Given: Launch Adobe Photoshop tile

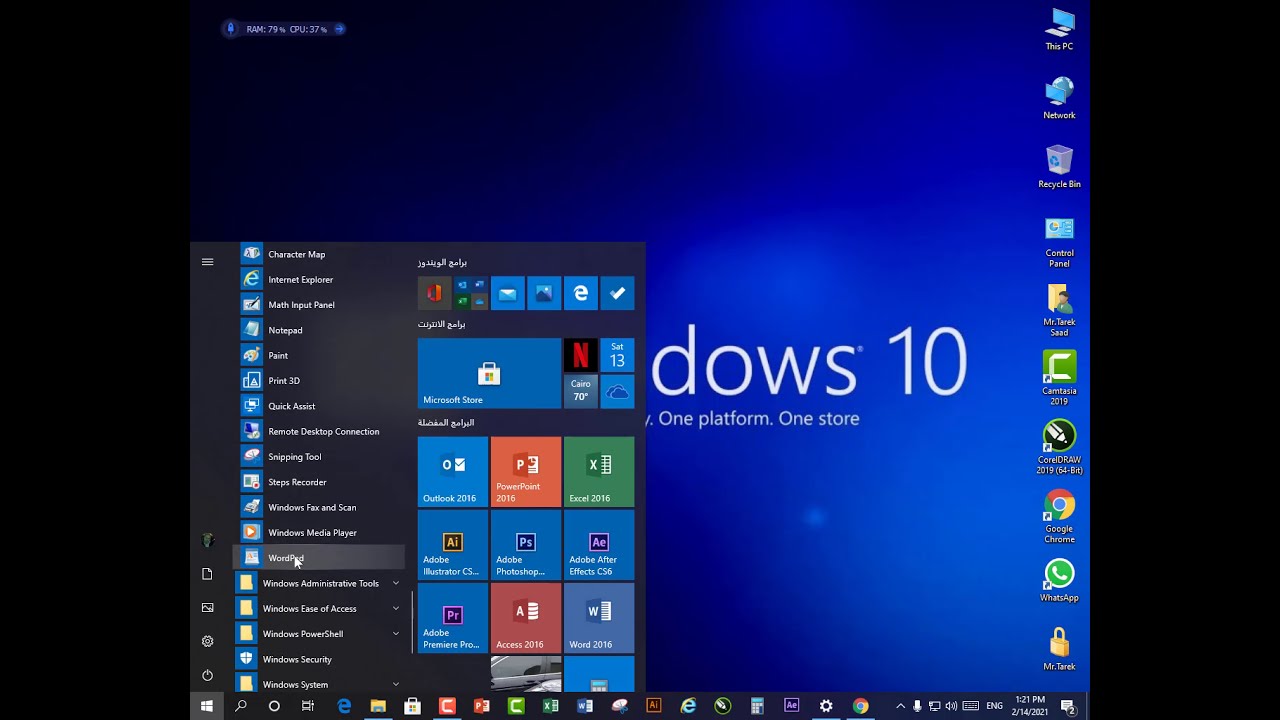Looking at the screenshot, I should (x=526, y=545).
